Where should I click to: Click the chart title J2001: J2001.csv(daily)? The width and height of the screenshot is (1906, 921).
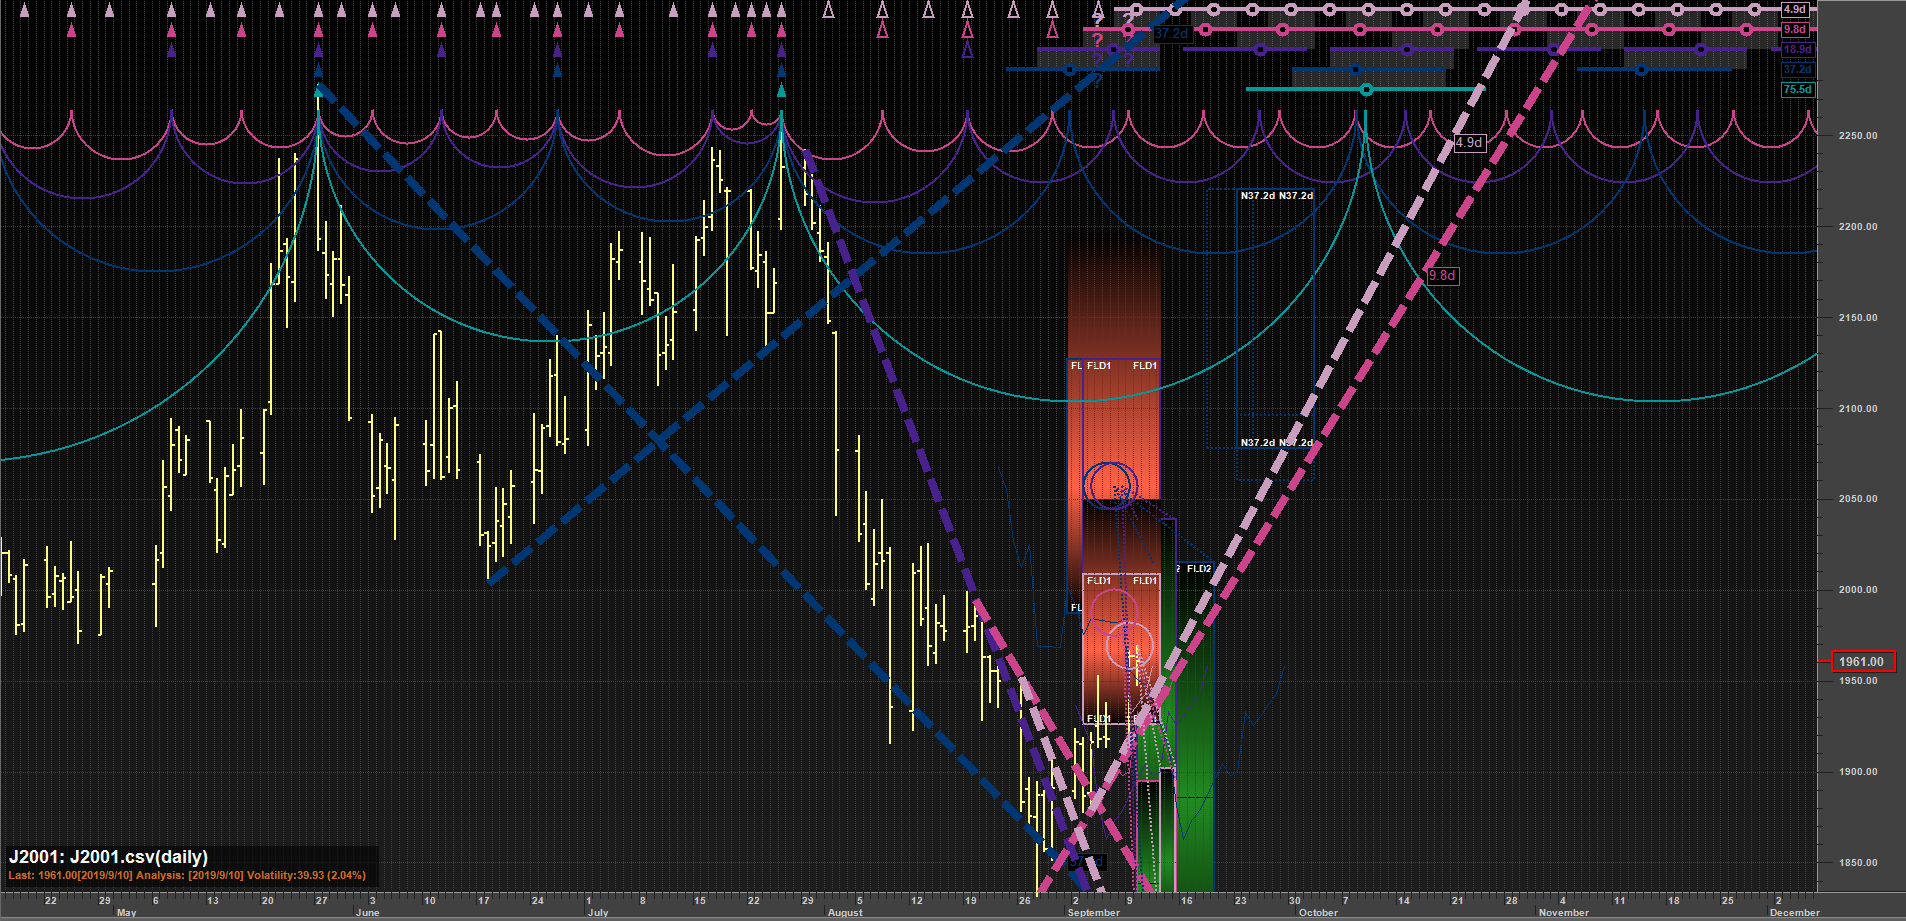coord(108,857)
